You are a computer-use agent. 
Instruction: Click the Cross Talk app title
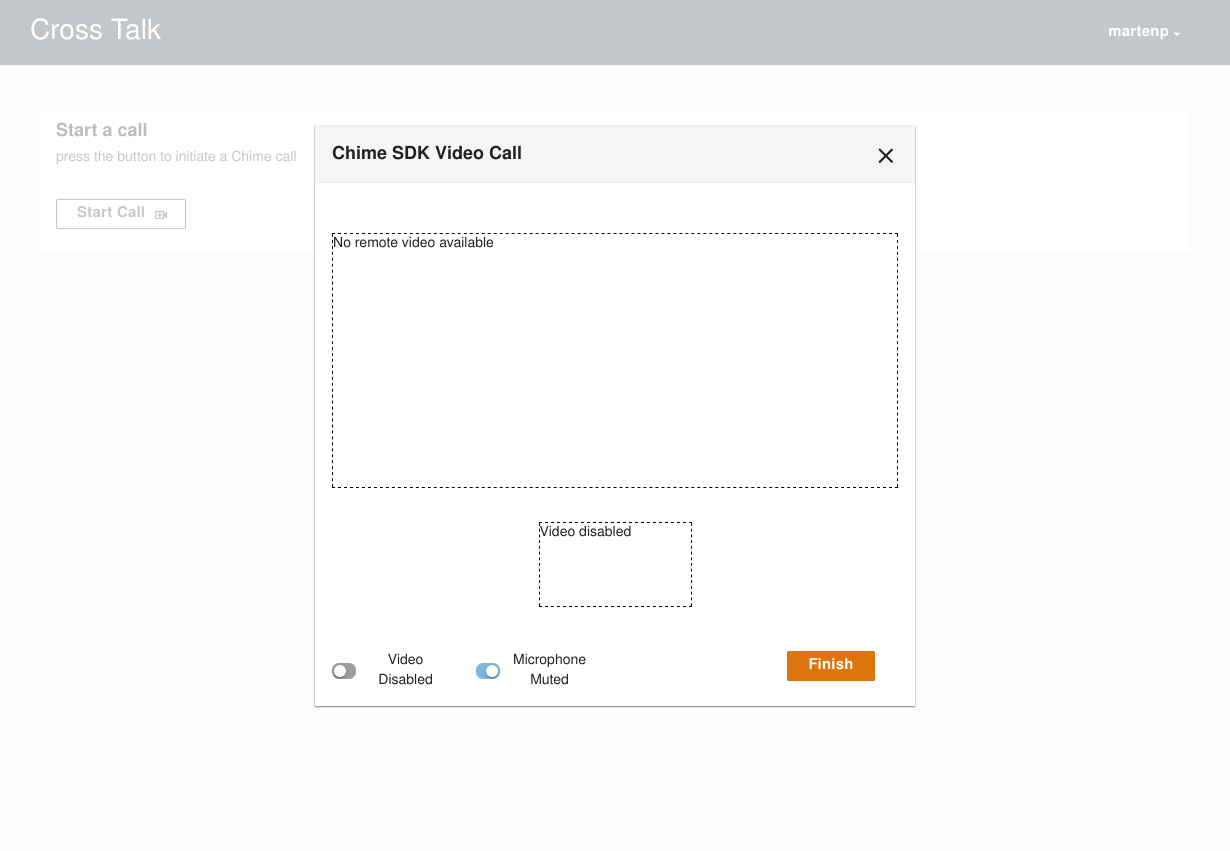pos(96,30)
